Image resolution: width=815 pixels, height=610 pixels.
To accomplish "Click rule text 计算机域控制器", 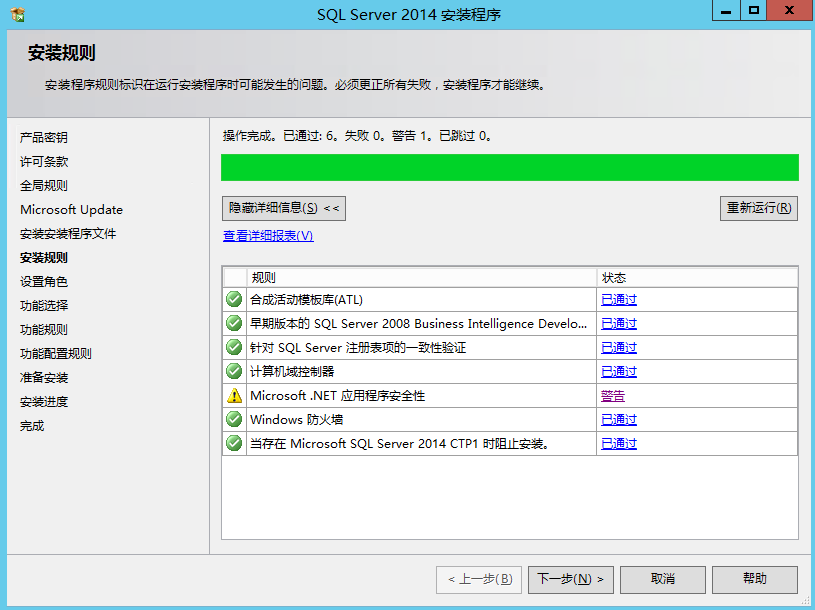I will (292, 372).
